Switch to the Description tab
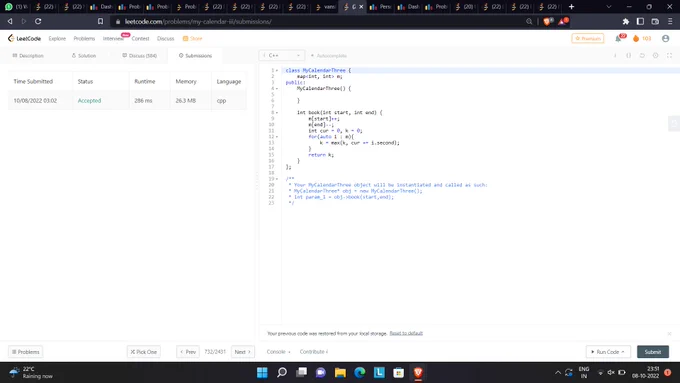The height and width of the screenshot is (383, 680). click(28, 56)
